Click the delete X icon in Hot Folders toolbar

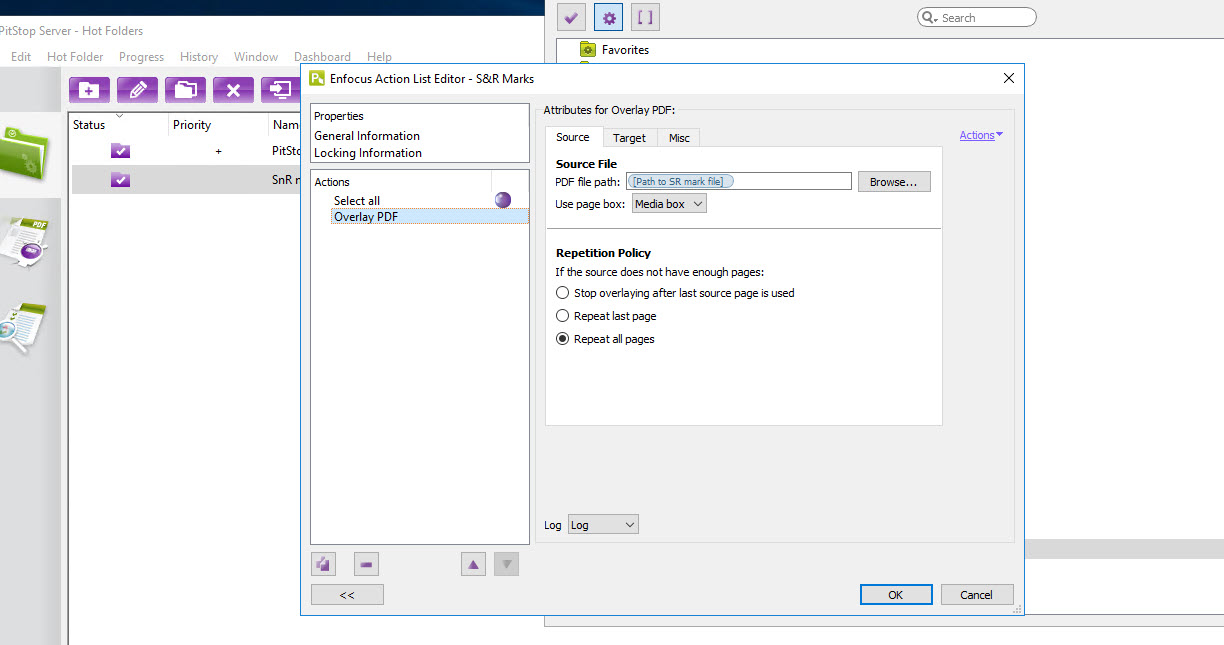[233, 90]
